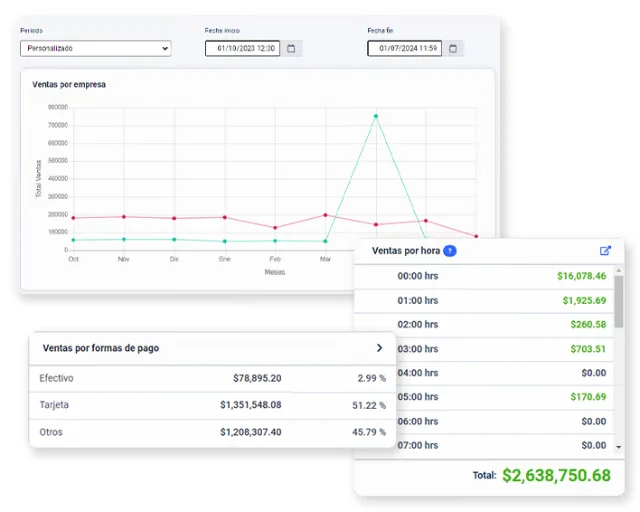Click the red Feb data point on chart
This screenshot has height=512, width=640.
point(275,227)
